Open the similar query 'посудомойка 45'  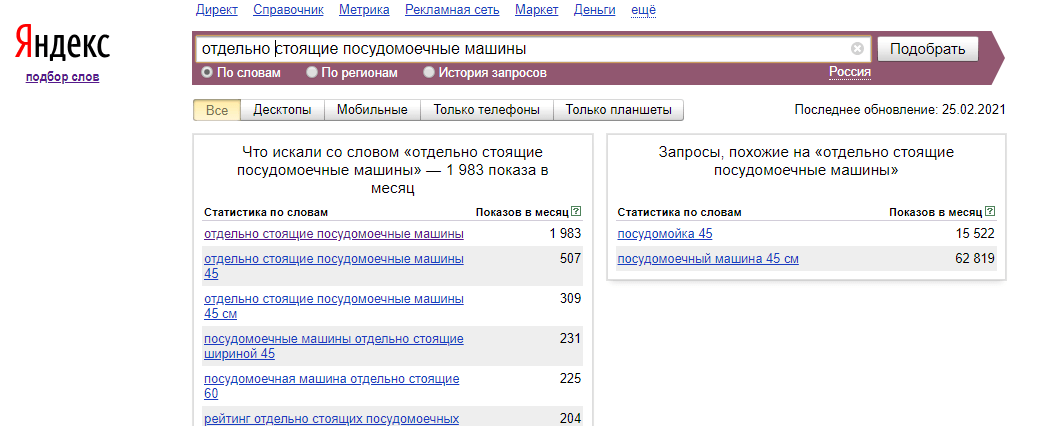pyautogui.click(x=665, y=234)
